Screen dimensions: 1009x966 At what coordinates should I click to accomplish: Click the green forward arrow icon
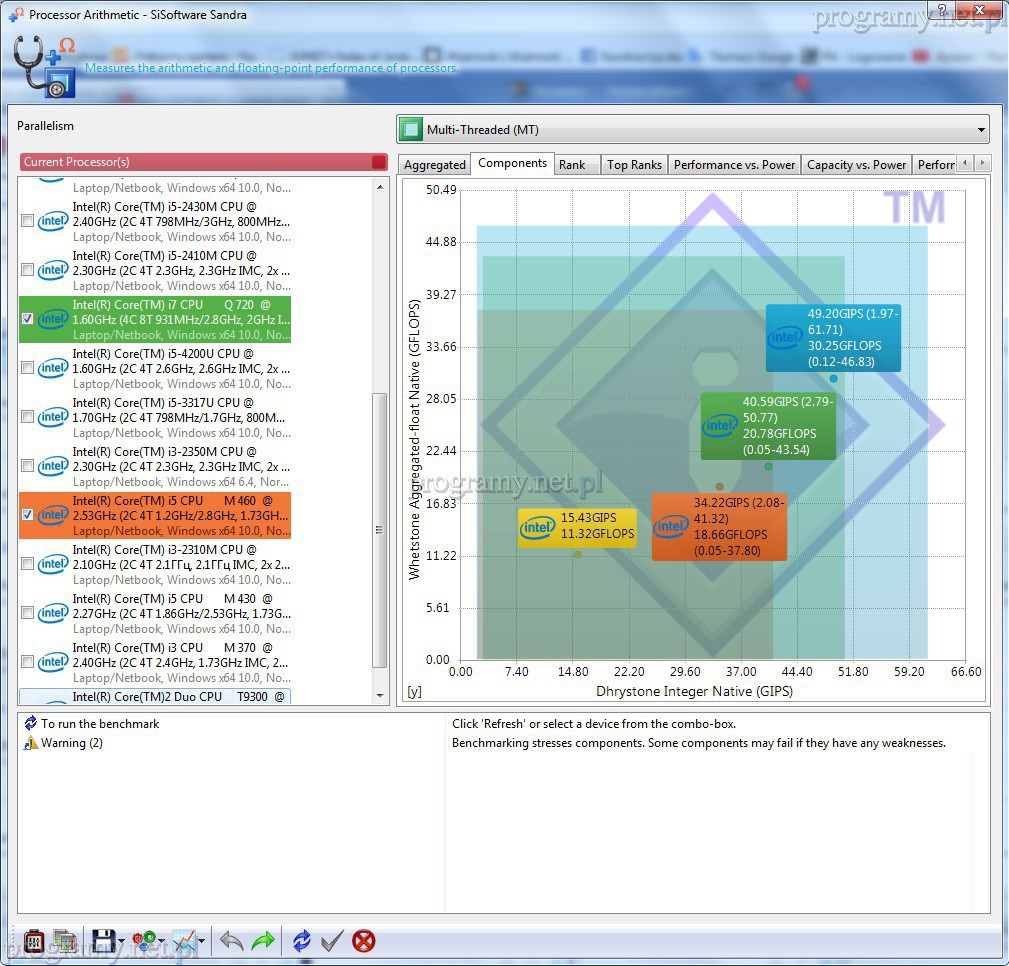click(x=263, y=940)
